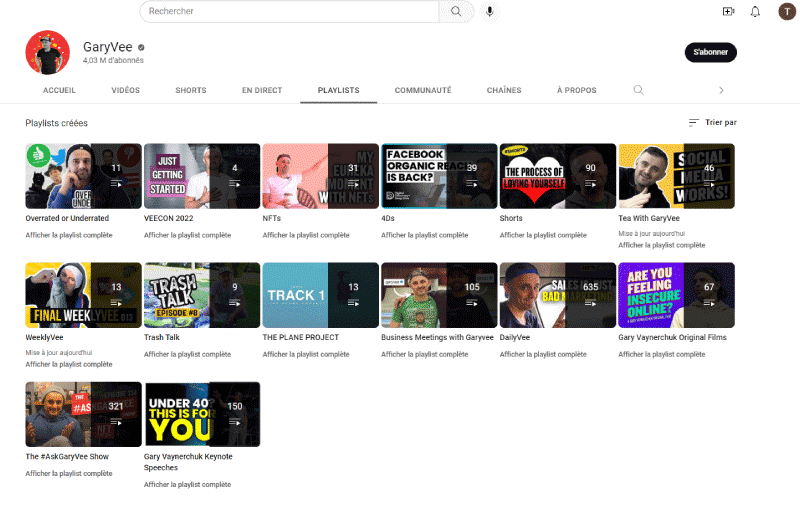Open THE PLANE PROJECT playlist thumbnail

tap(320, 295)
